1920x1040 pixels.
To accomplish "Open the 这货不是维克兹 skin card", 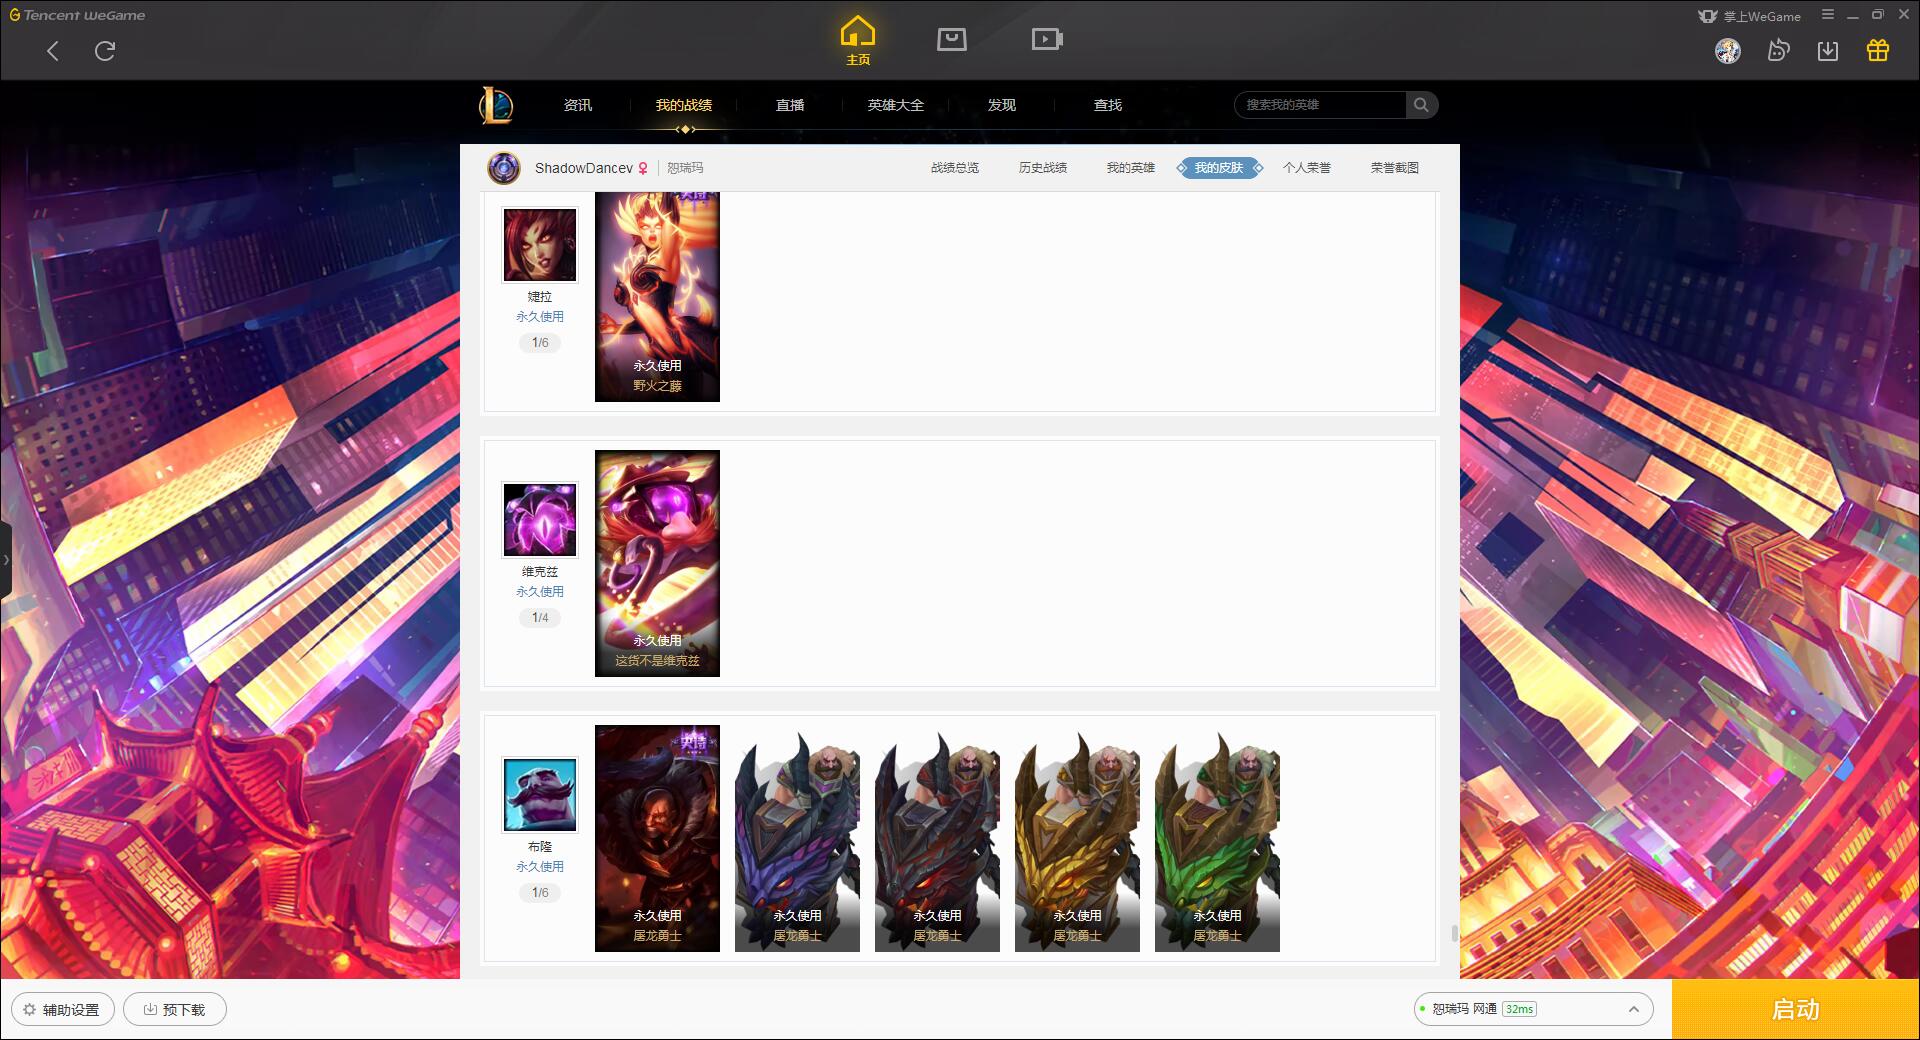I will point(657,563).
